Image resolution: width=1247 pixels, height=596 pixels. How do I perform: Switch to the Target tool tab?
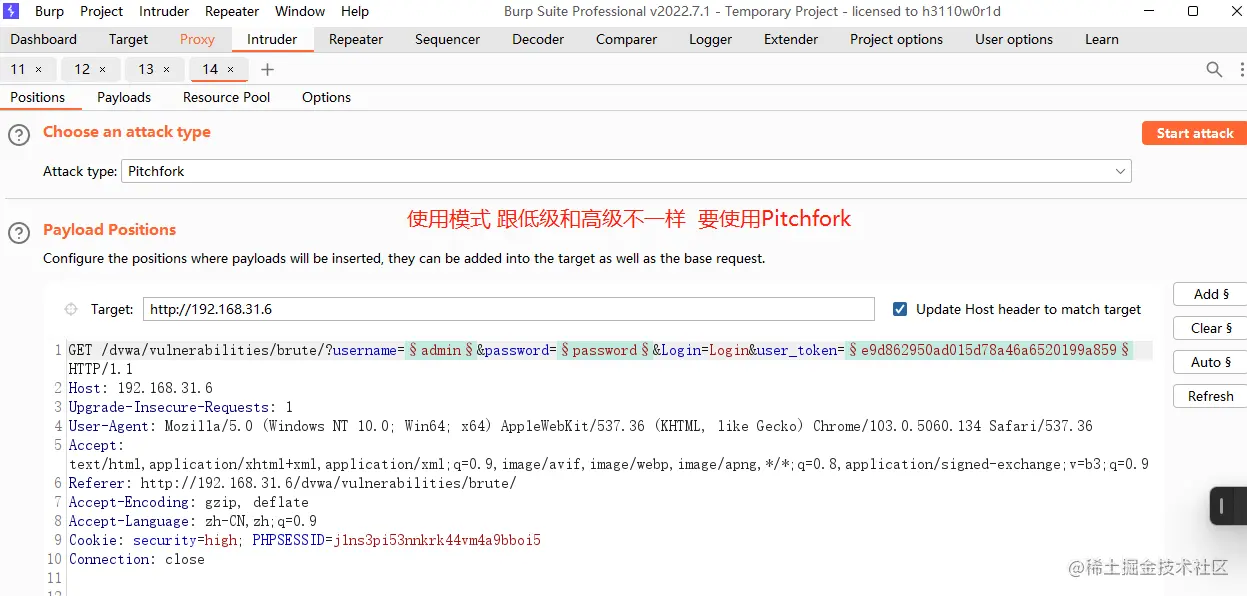coord(128,39)
